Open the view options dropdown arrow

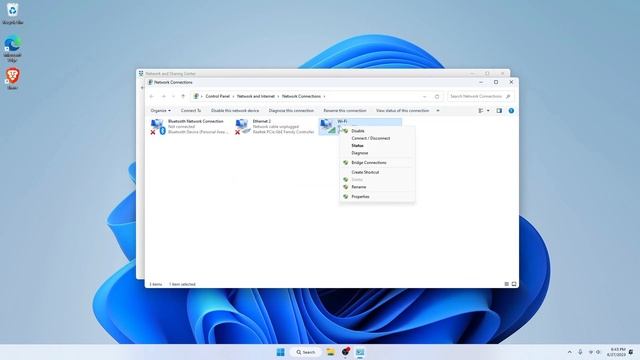point(488,111)
